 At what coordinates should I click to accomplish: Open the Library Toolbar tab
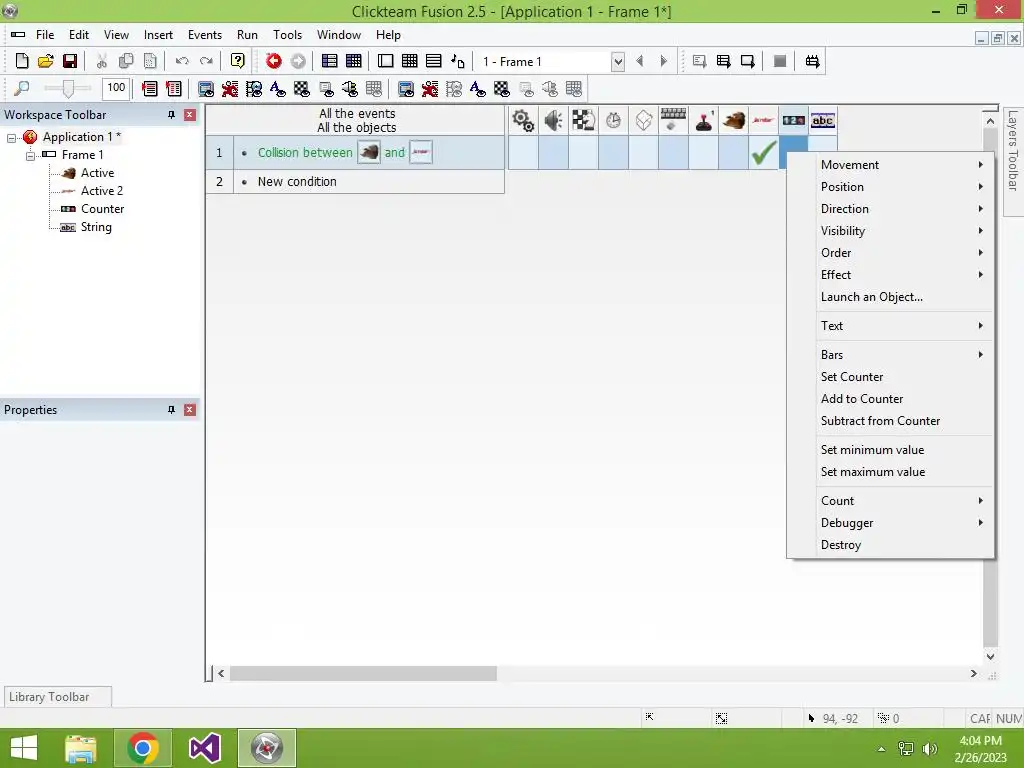(57, 697)
